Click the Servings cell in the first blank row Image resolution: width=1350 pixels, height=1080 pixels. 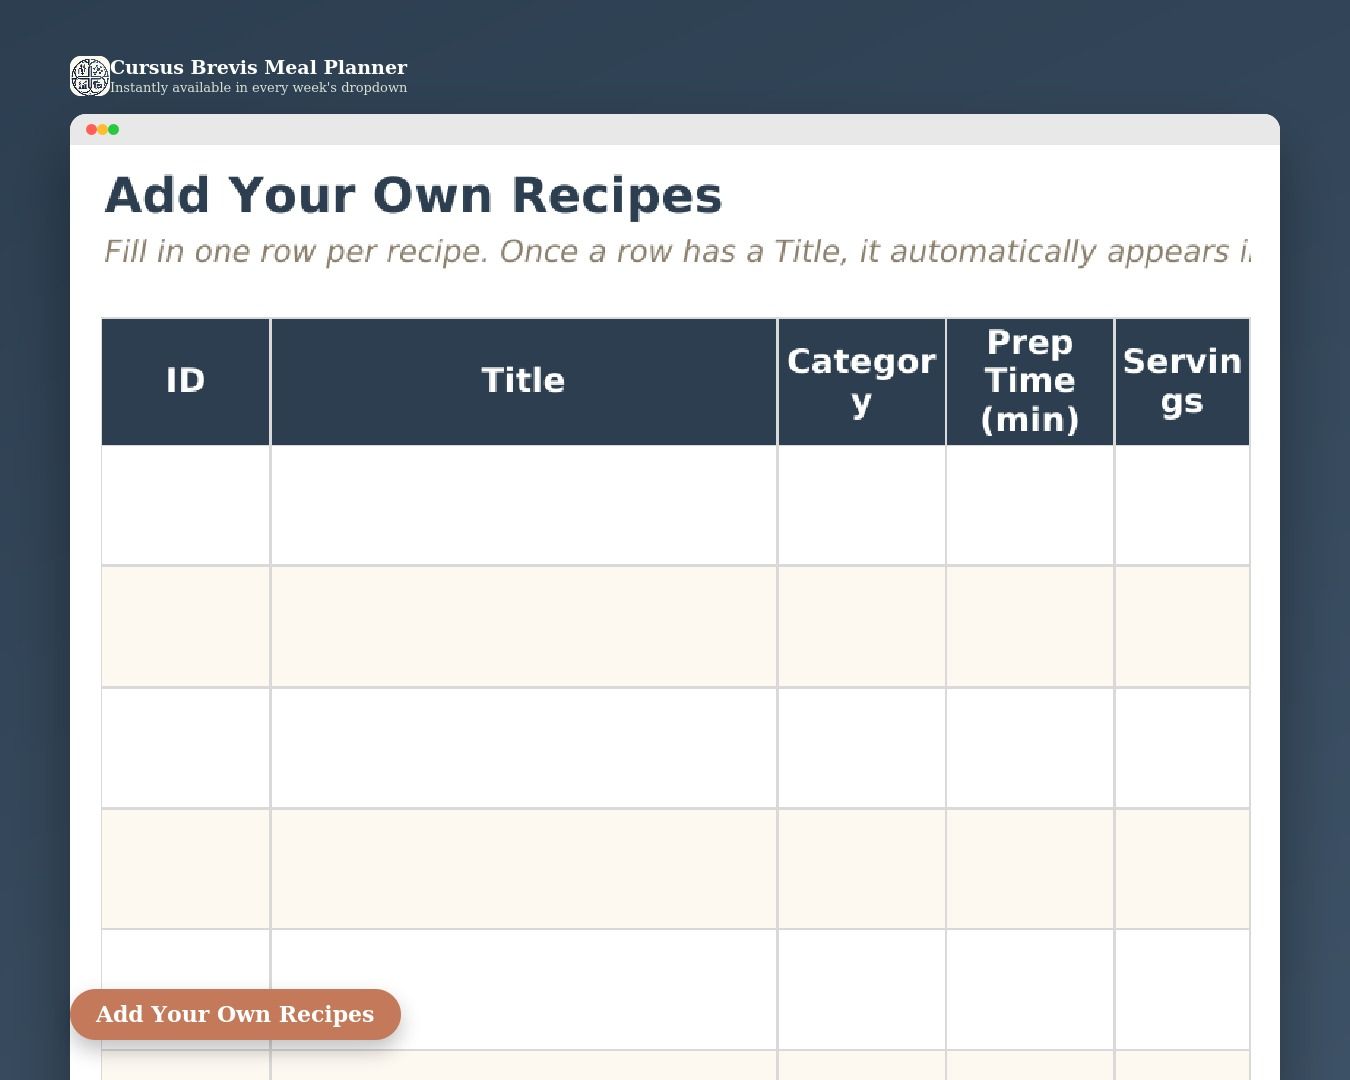1183,505
